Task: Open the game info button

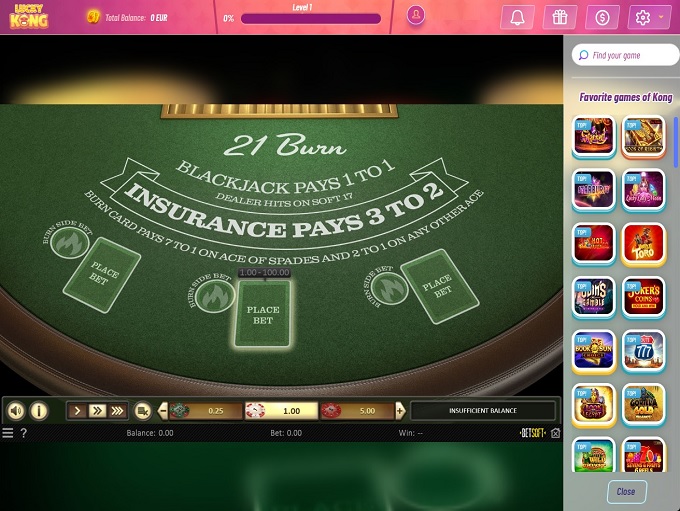Action: click(39, 410)
